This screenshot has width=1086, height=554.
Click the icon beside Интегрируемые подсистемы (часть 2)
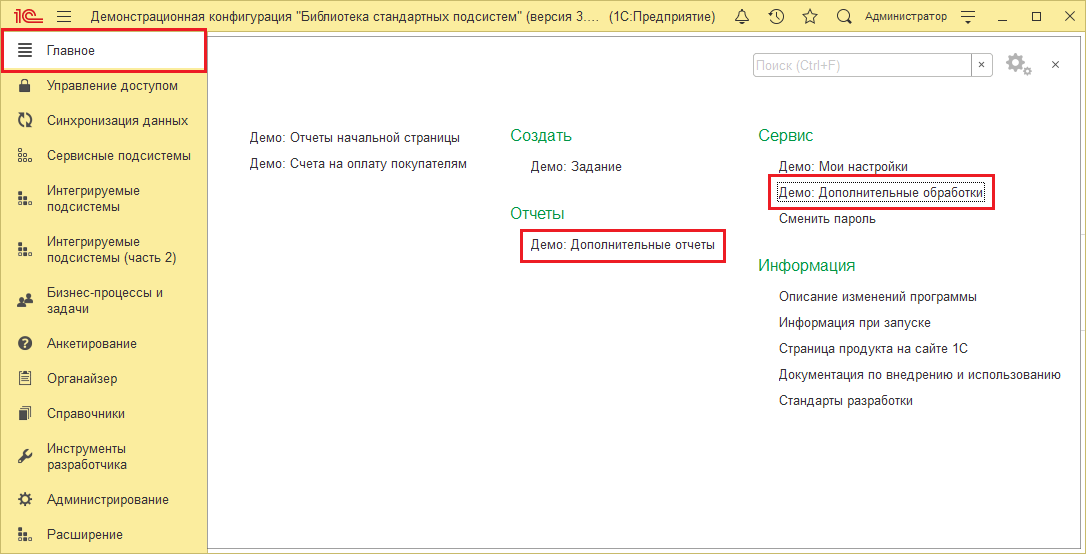pyautogui.click(x=25, y=250)
